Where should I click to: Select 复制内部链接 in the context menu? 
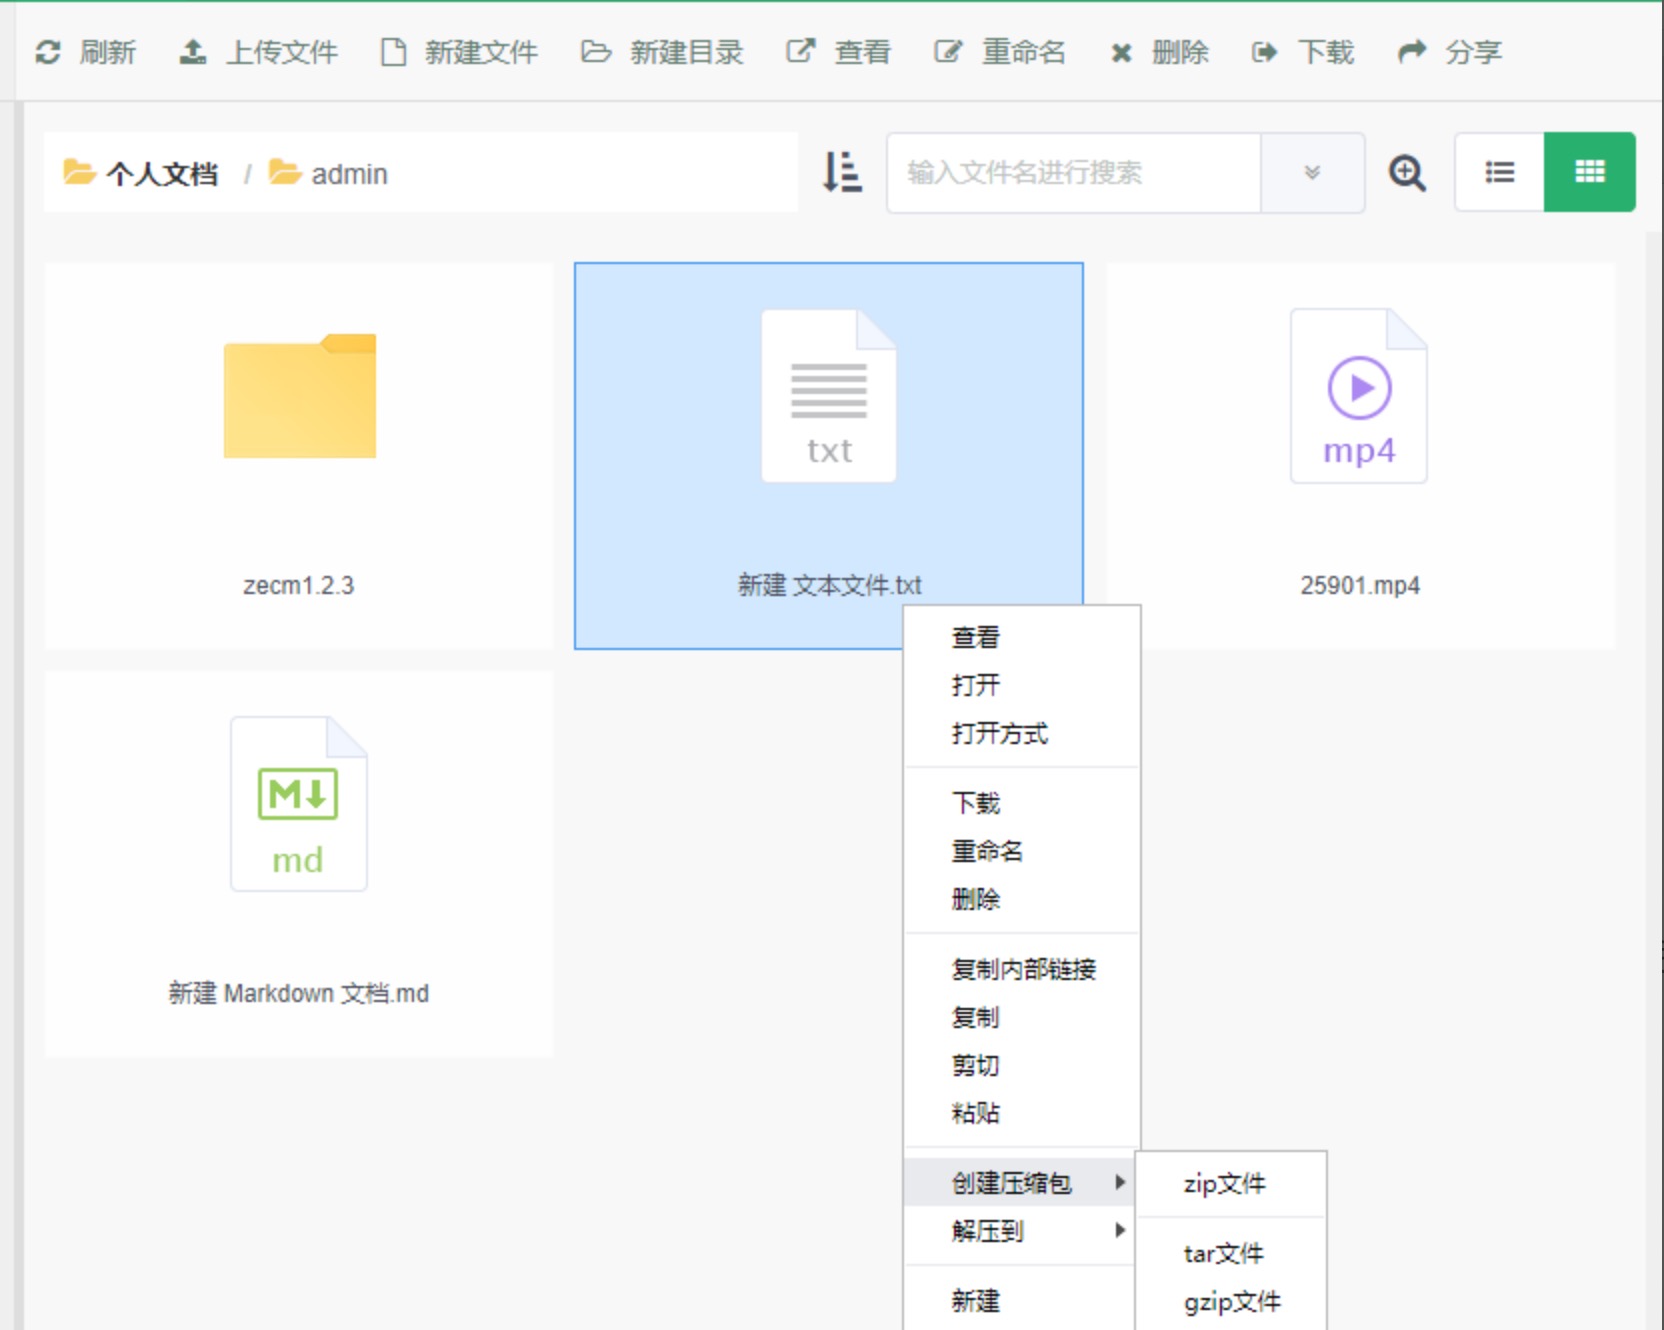(1023, 969)
